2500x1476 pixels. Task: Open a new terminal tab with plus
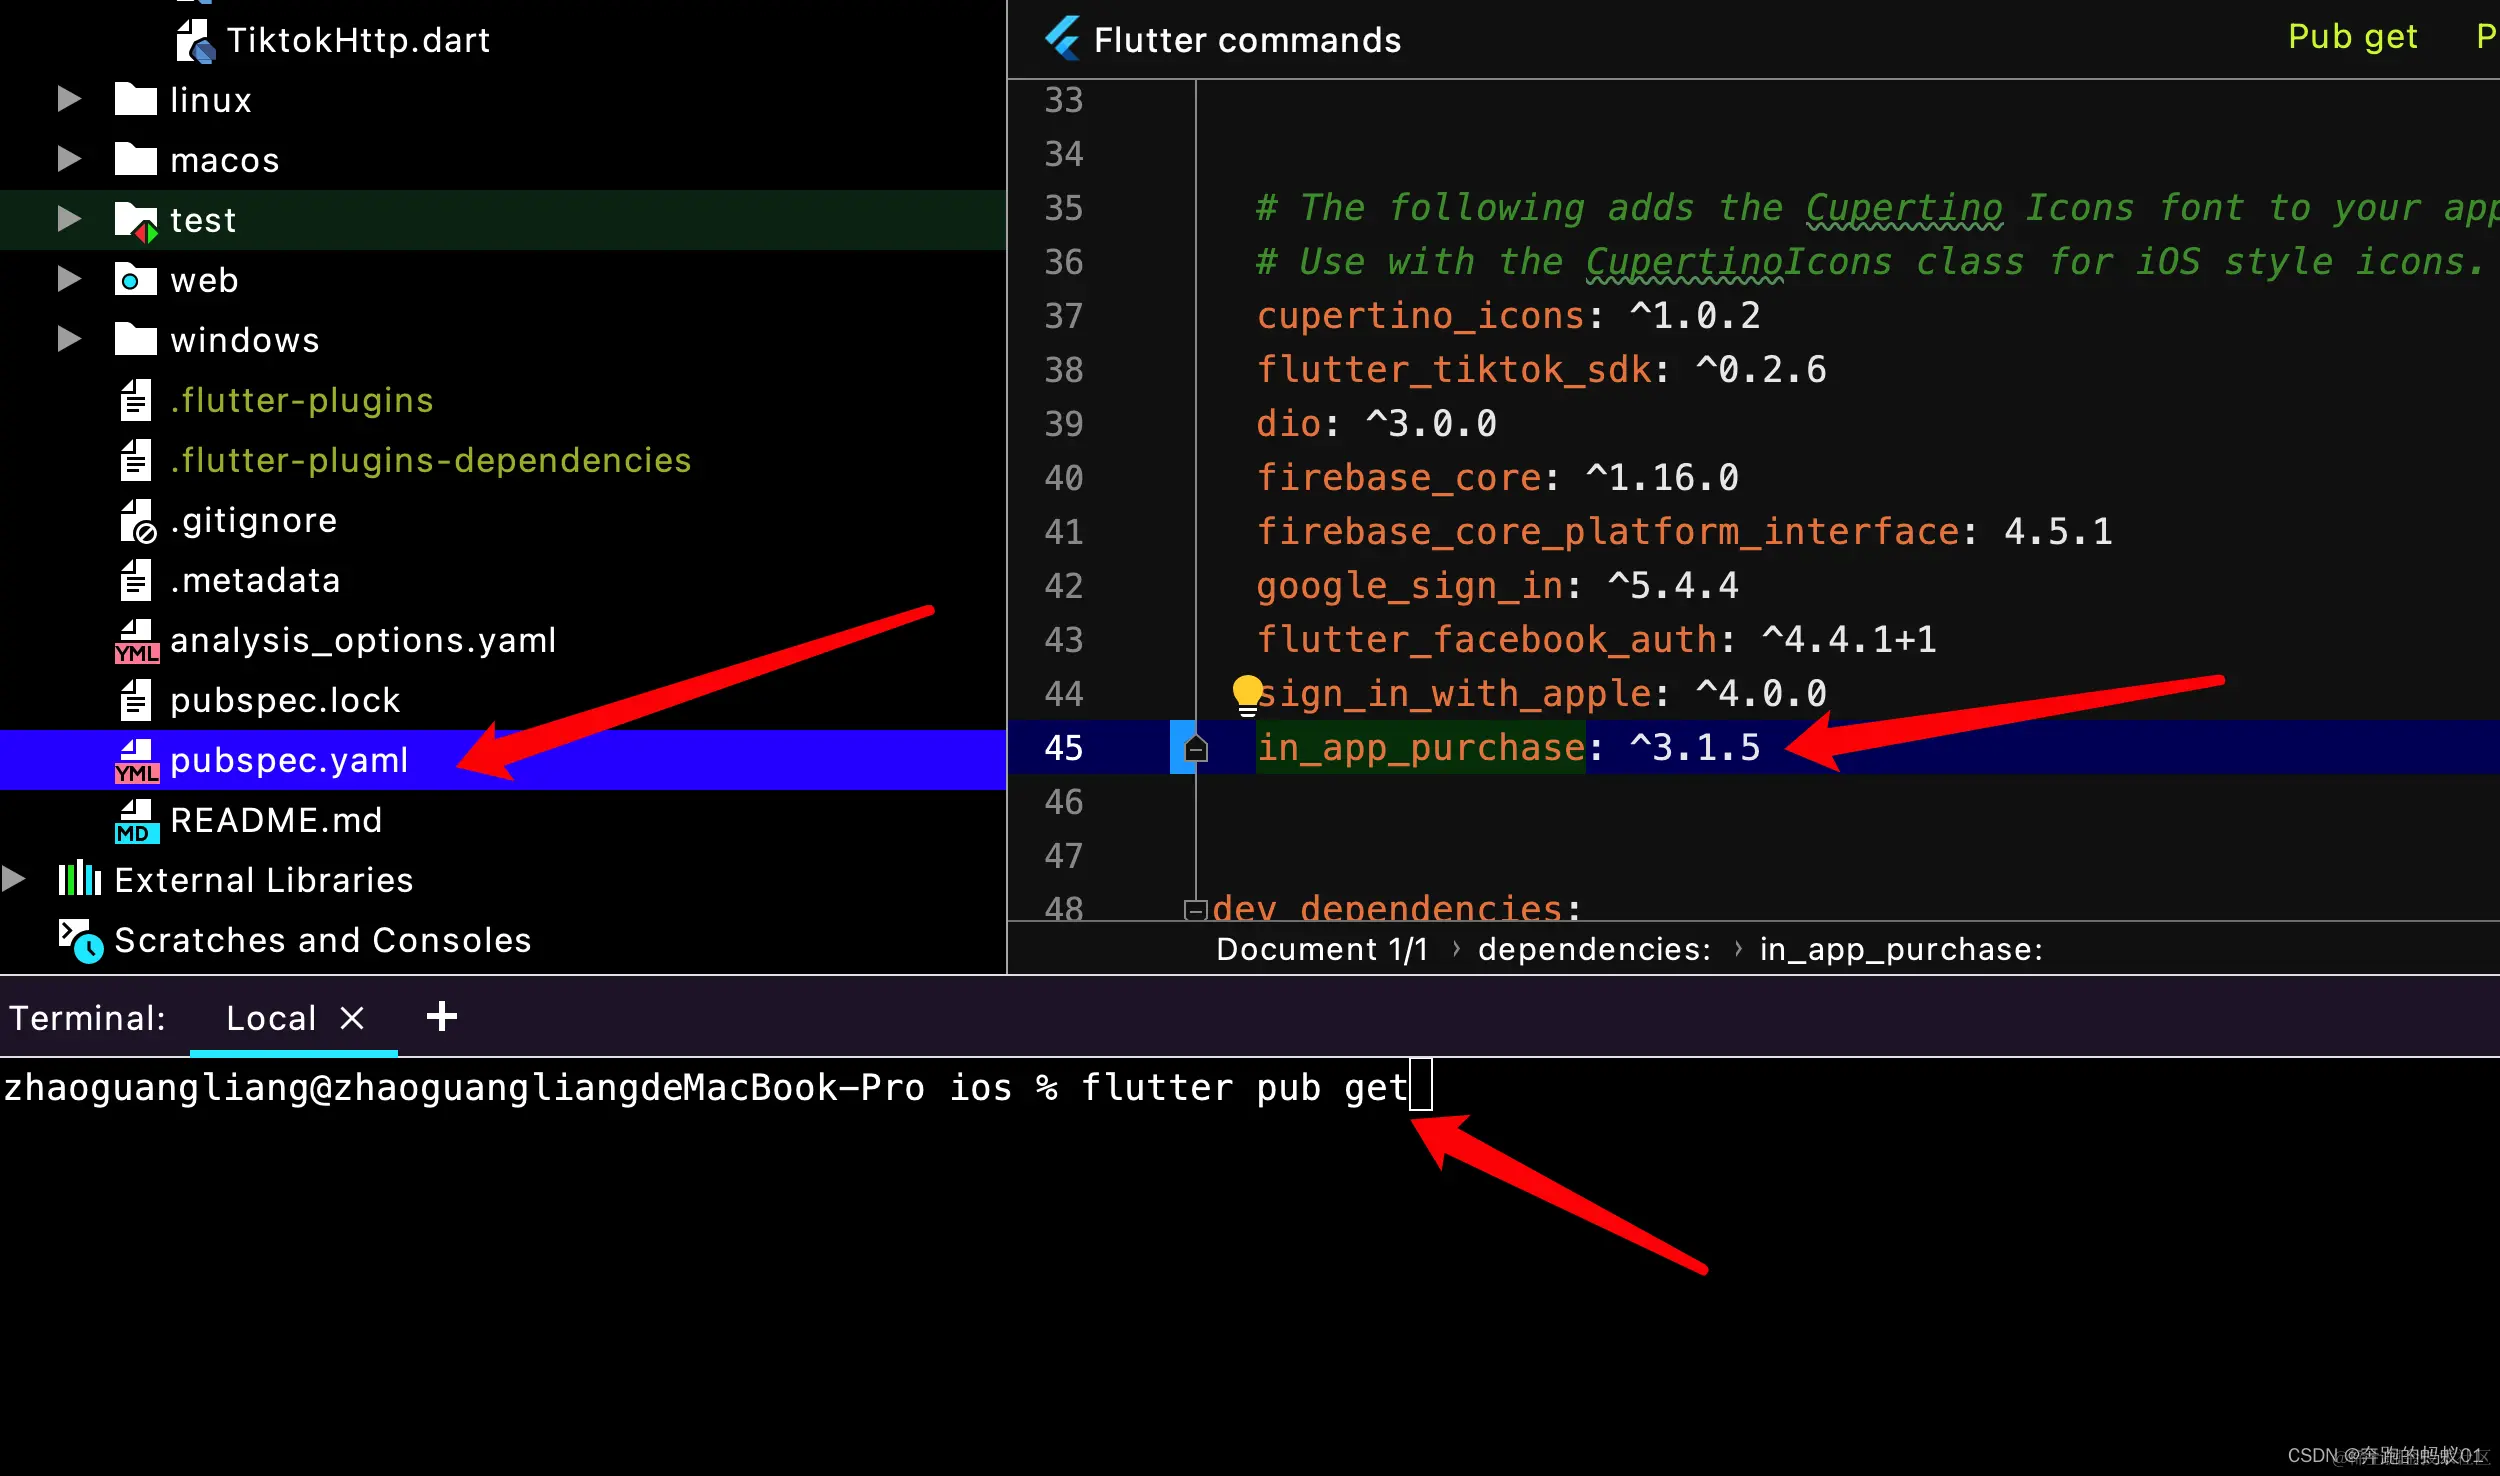point(441,1017)
